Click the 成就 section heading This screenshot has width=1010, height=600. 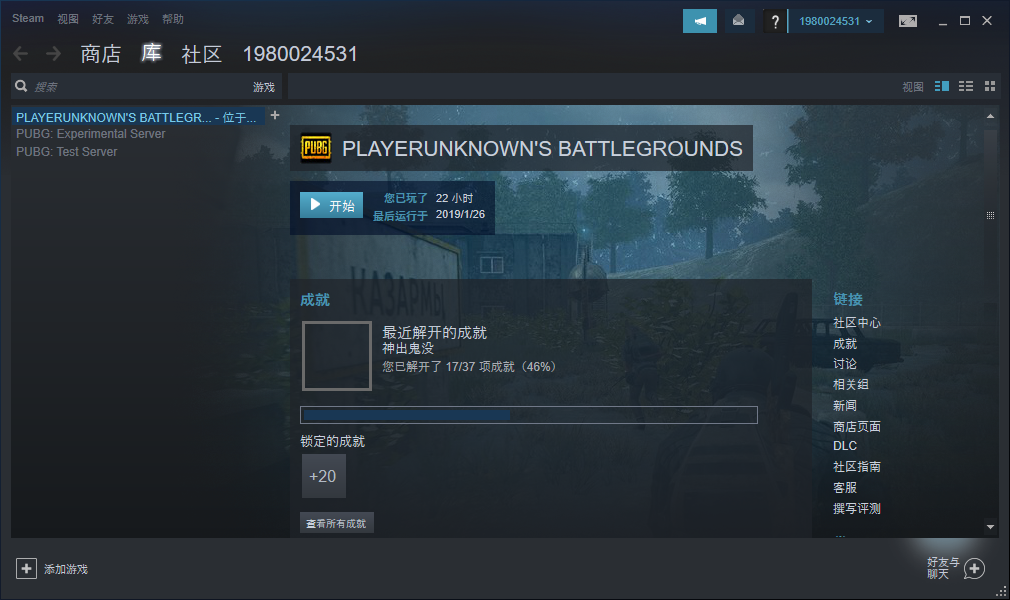coord(315,300)
